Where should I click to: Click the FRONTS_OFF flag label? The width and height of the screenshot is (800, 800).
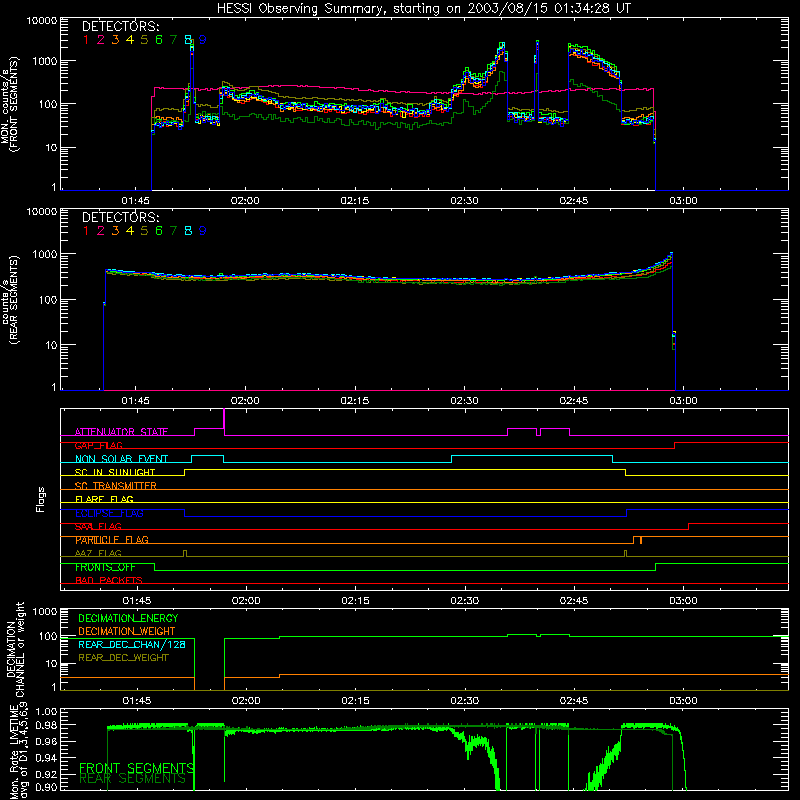tap(105, 567)
